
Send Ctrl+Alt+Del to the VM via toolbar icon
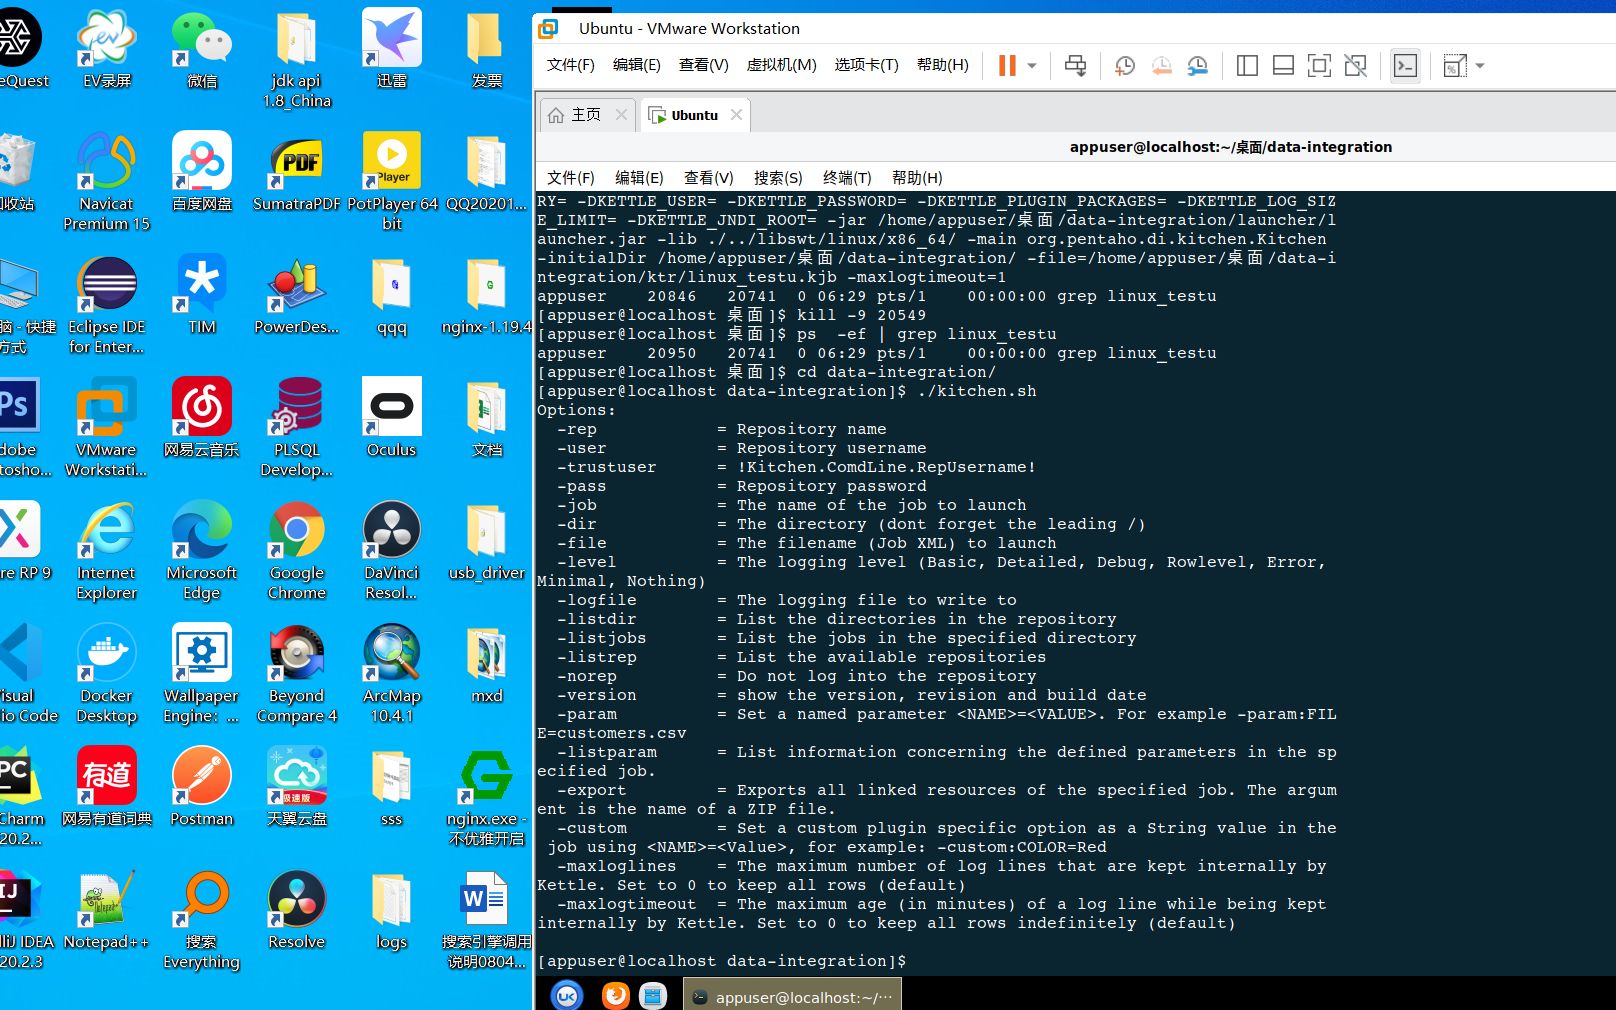coord(1075,66)
